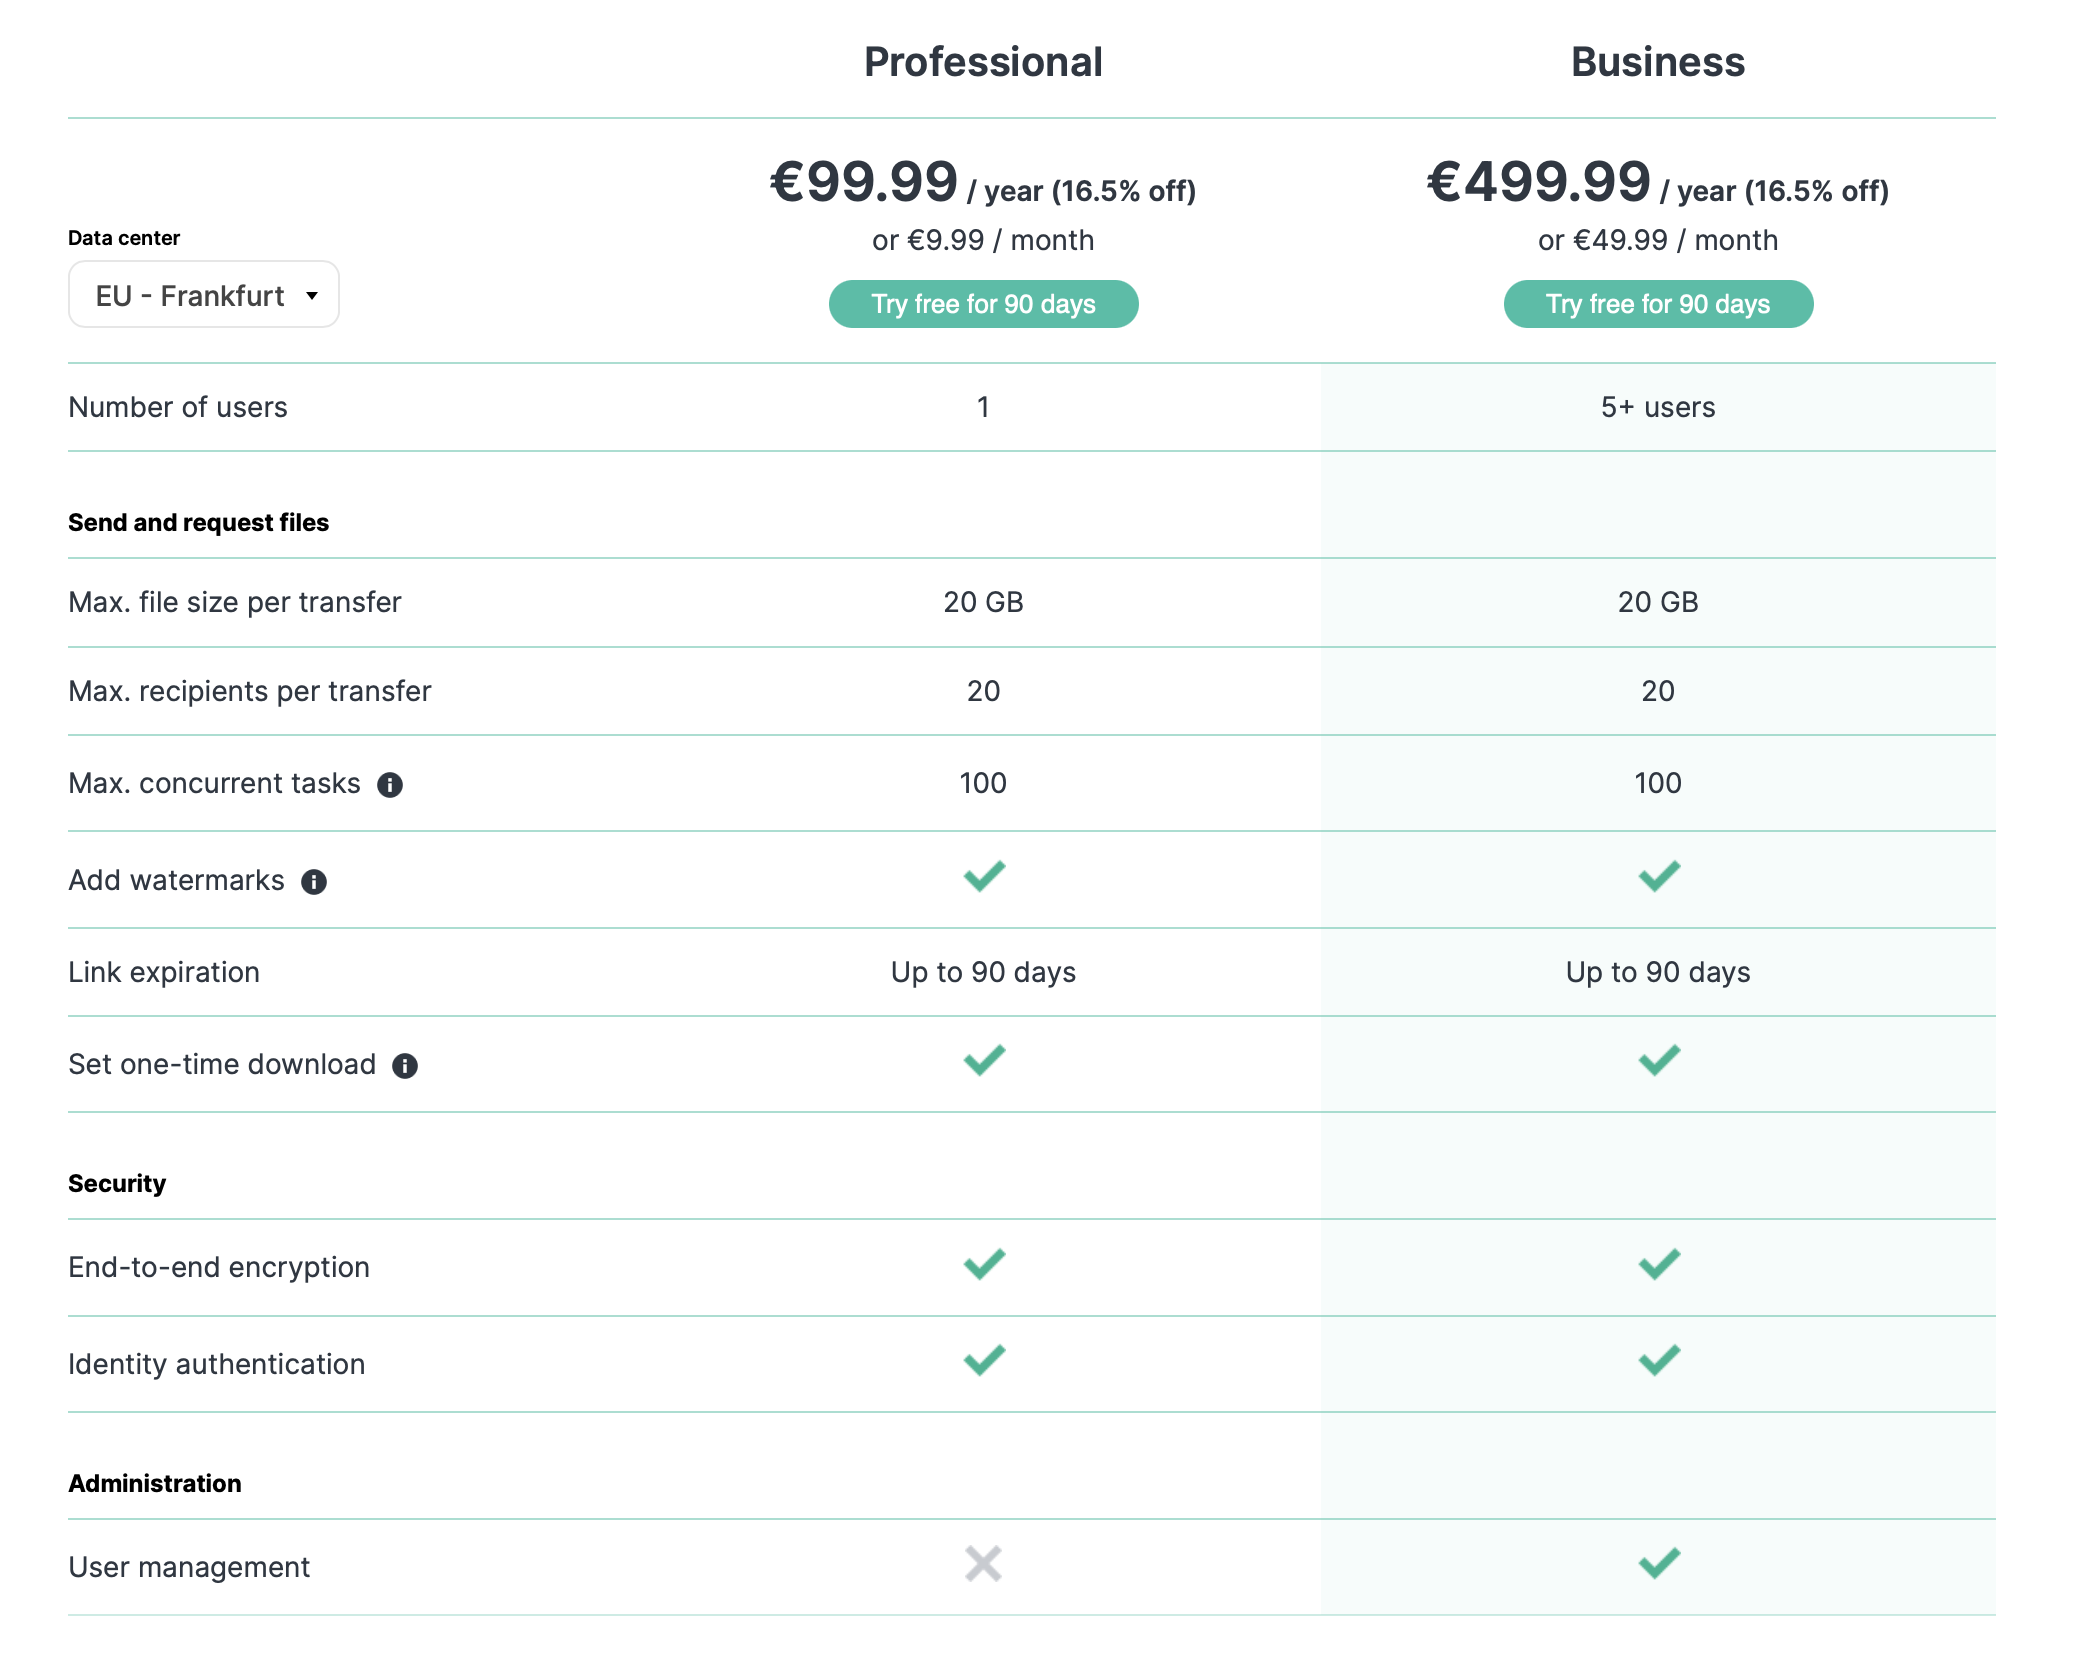Image resolution: width=2096 pixels, height=1676 pixels.
Task: Click Professional checkmark for End-to-end encryption
Action: tap(984, 1264)
